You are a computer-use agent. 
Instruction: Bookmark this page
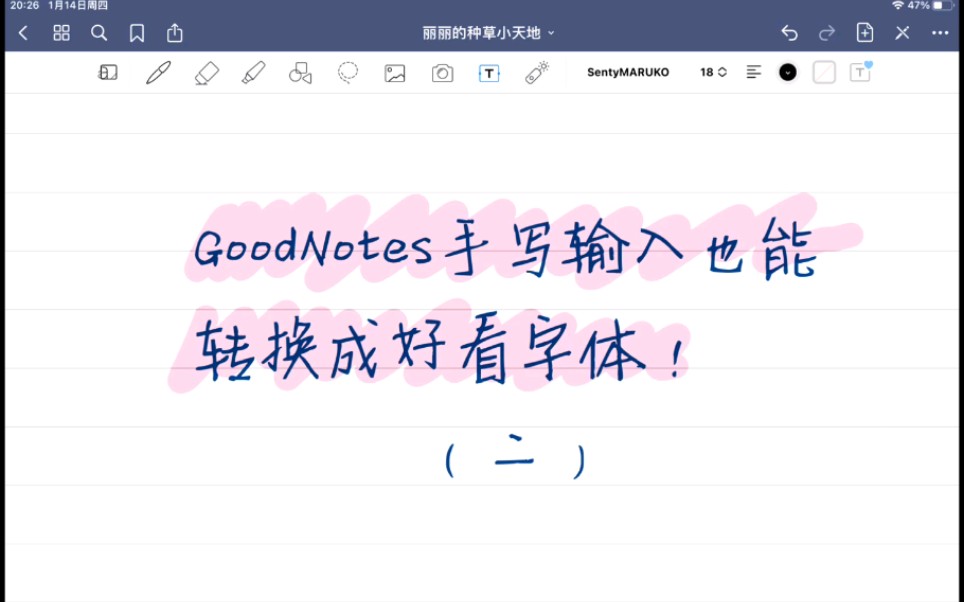(136, 33)
